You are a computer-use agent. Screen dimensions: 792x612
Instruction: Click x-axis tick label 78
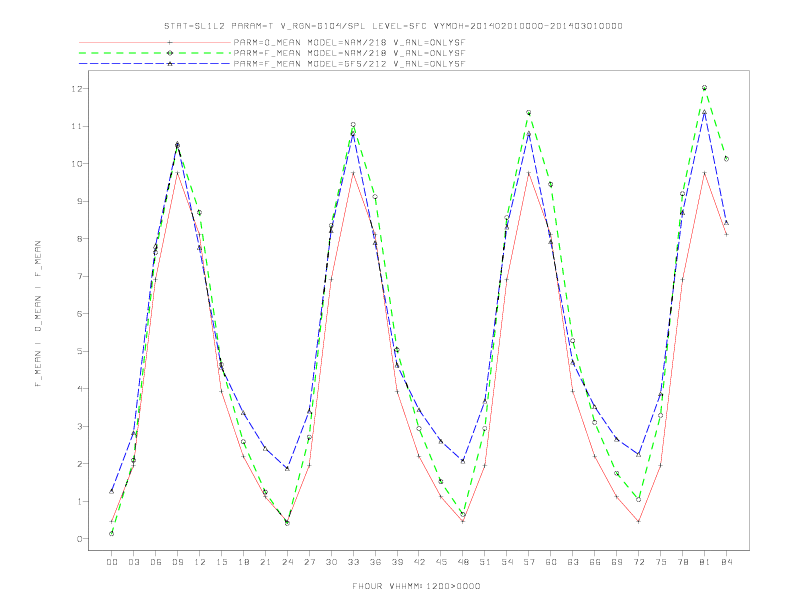point(683,562)
